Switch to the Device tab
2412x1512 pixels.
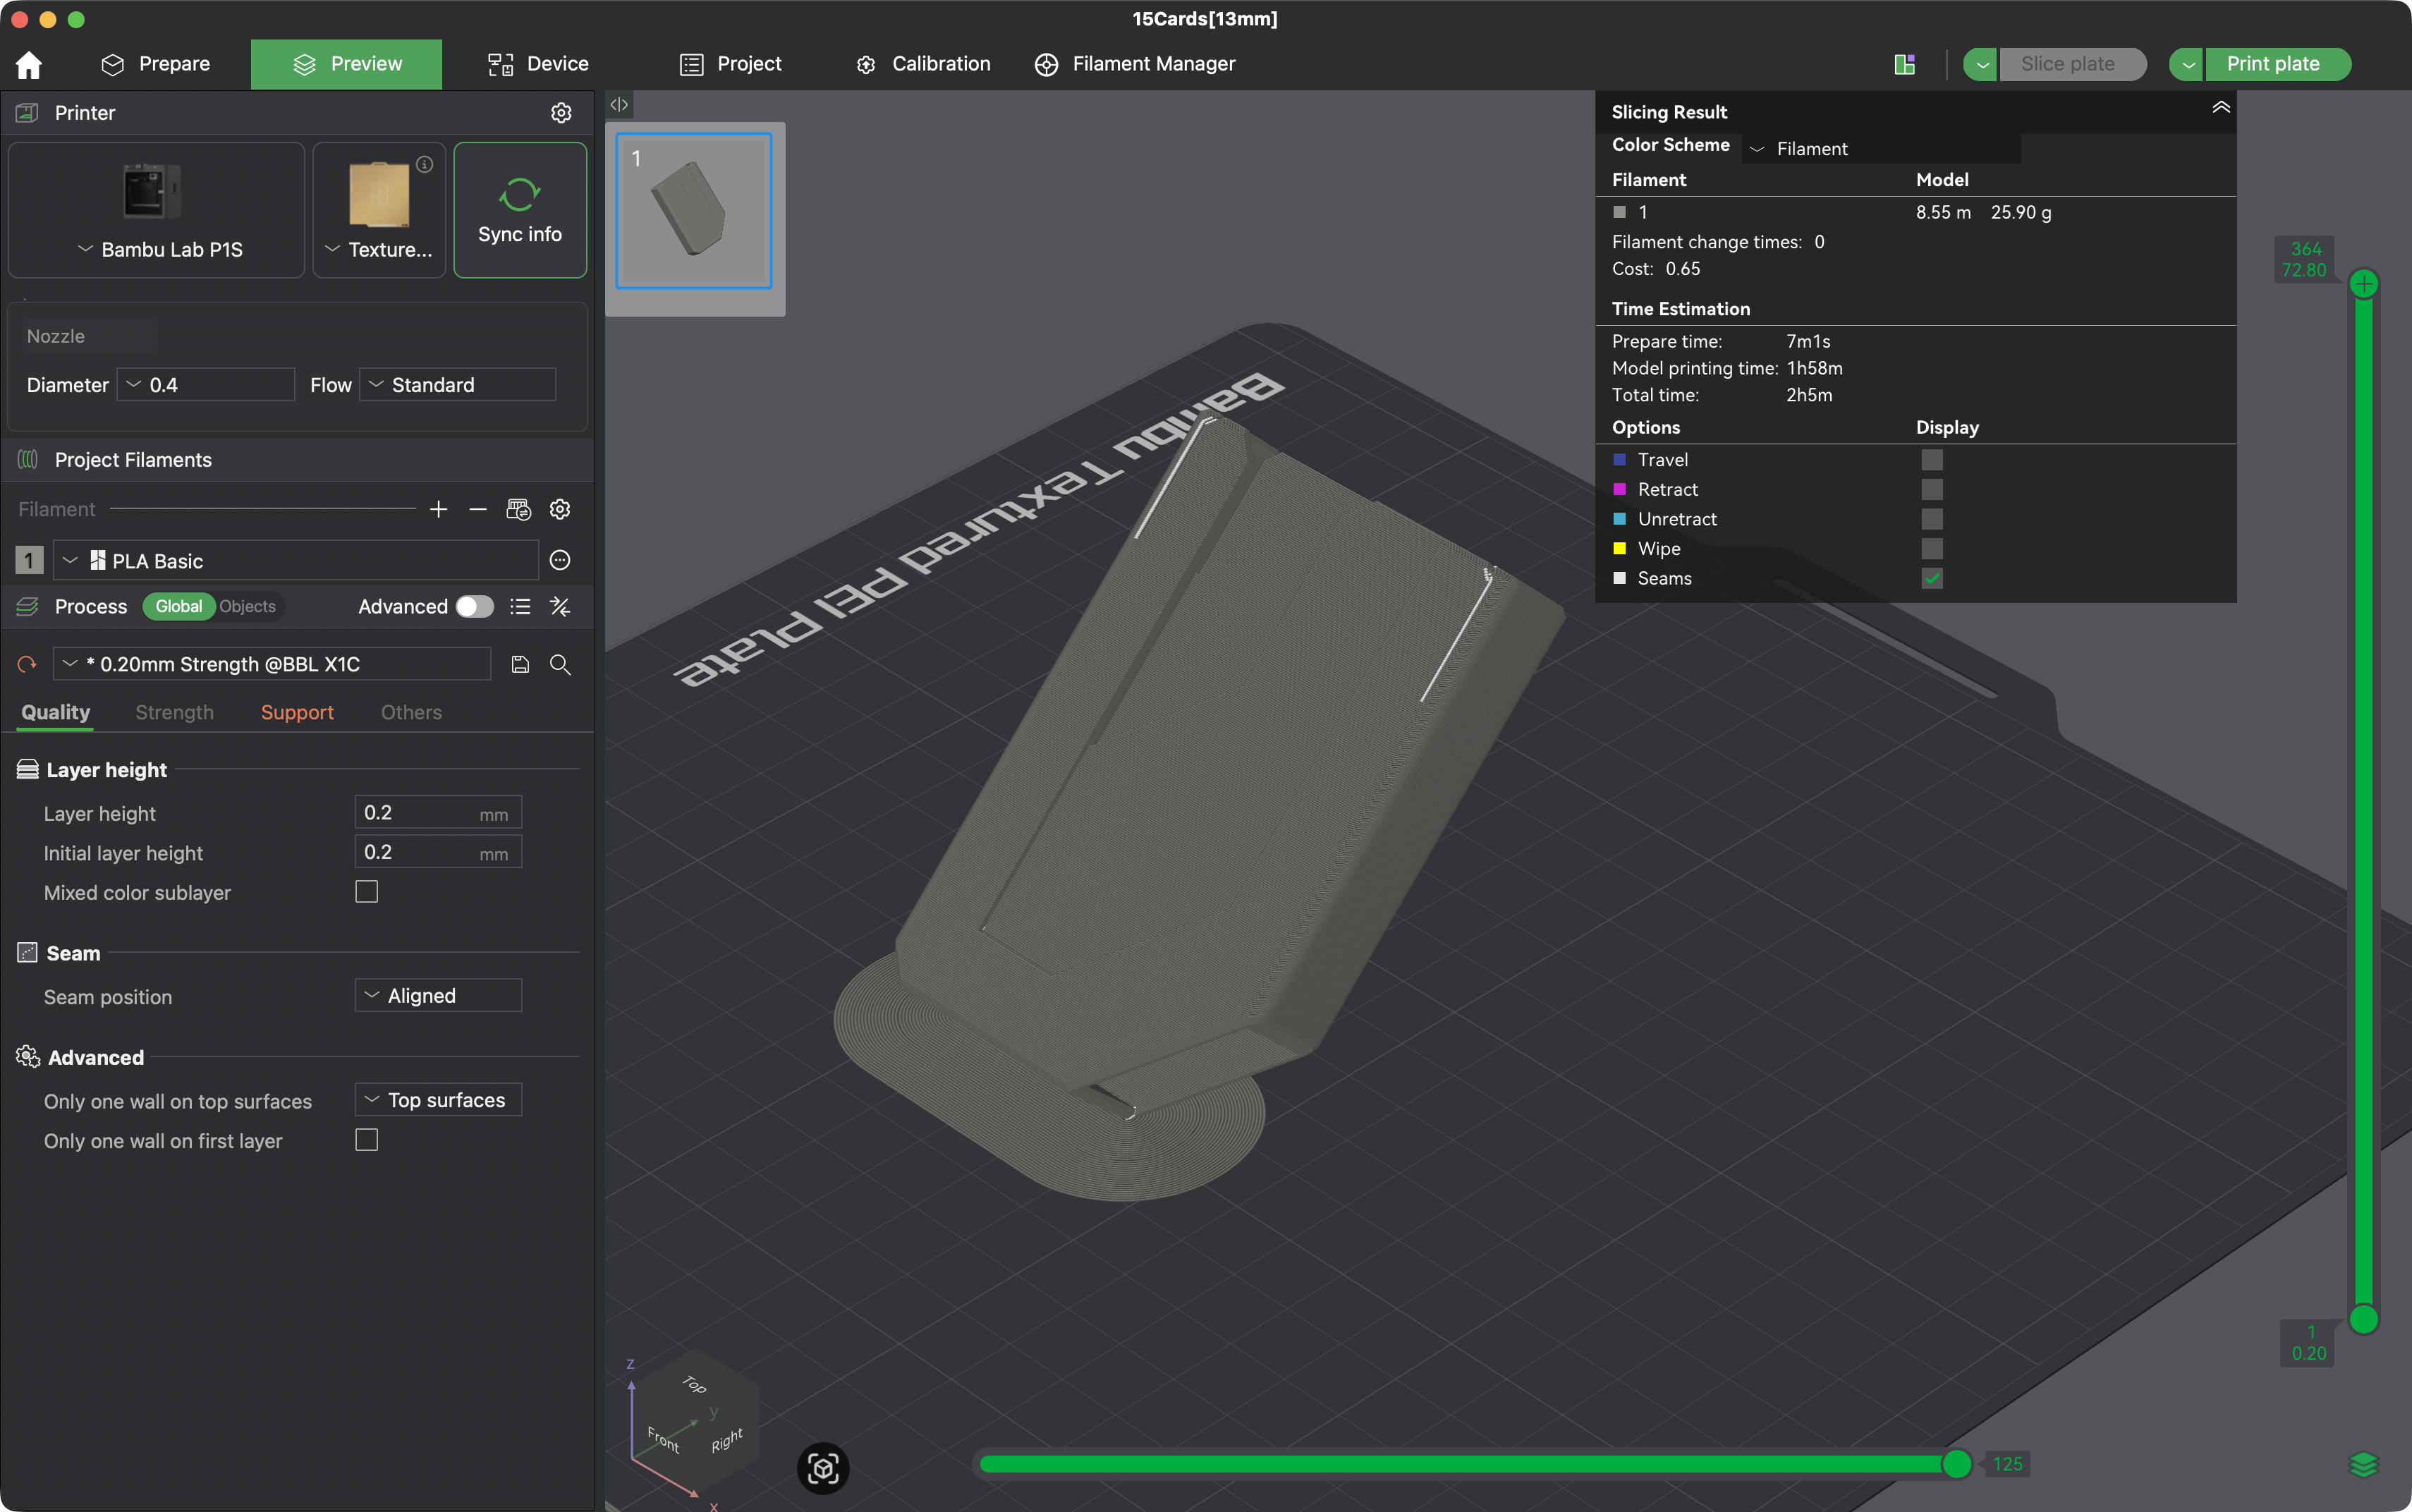(538, 64)
